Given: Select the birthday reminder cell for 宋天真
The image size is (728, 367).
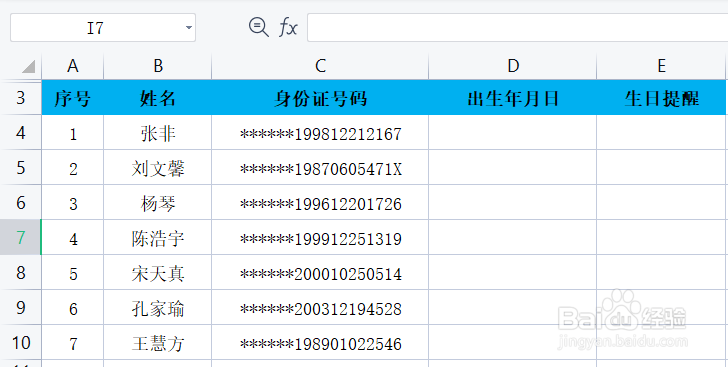Looking at the screenshot, I should (x=662, y=272).
